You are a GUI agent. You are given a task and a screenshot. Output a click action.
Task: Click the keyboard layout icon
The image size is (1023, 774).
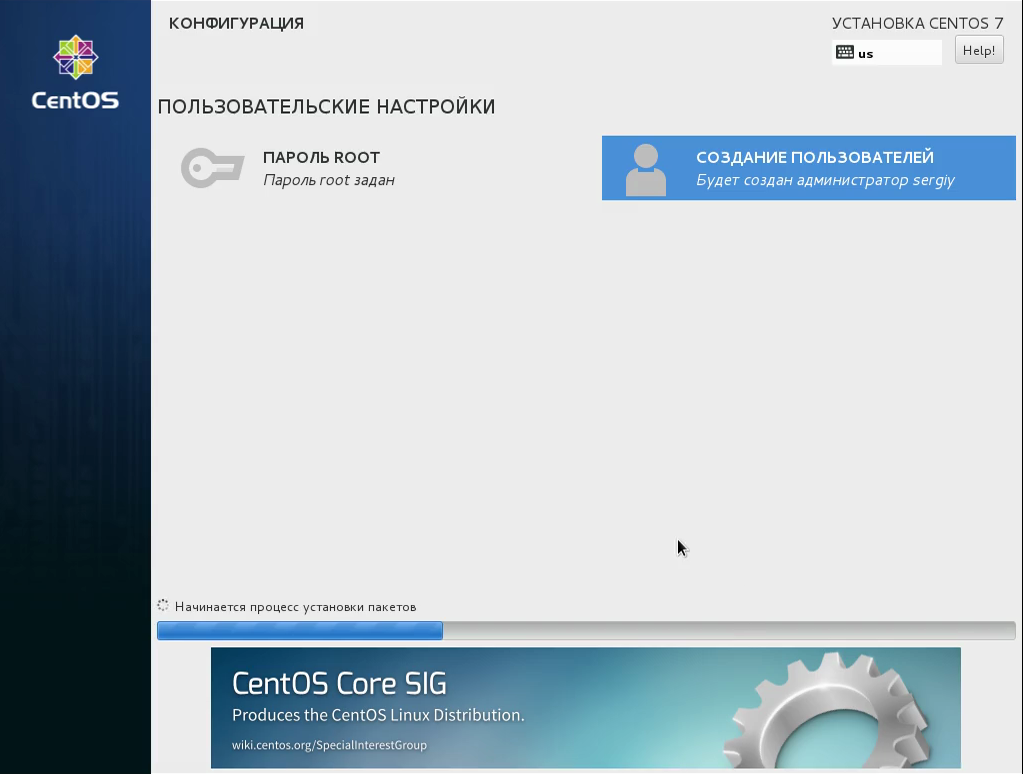845,52
